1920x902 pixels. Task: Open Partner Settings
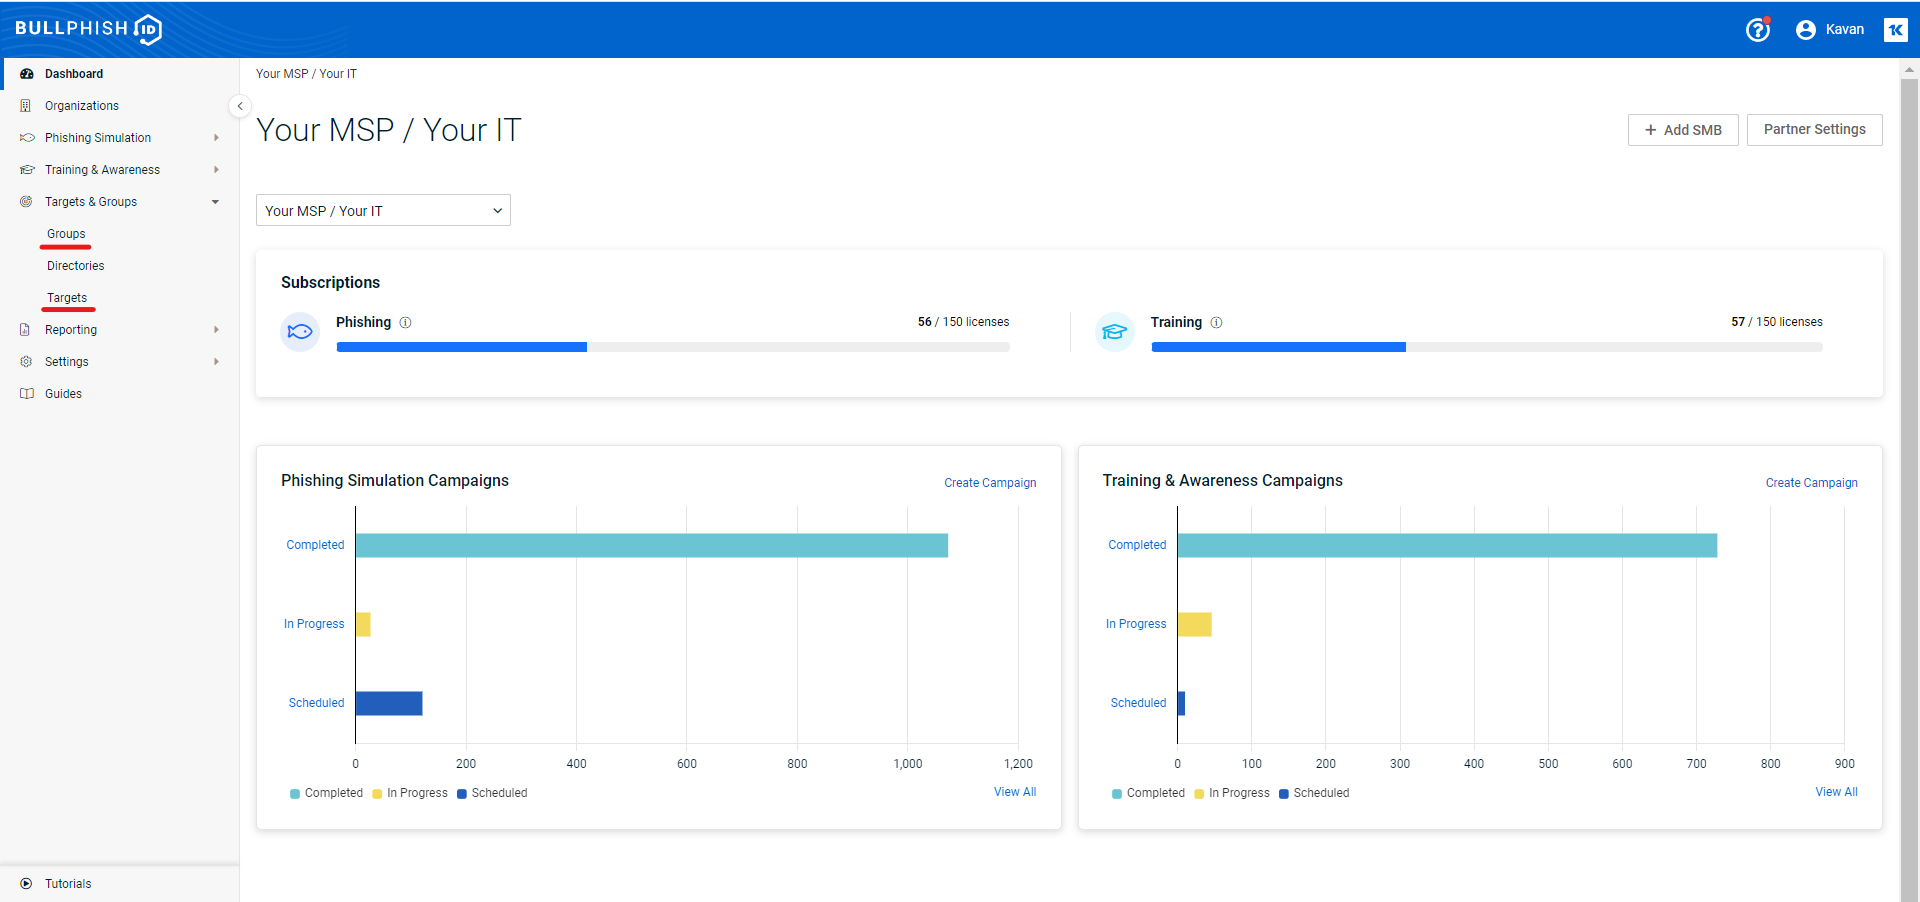(1815, 130)
